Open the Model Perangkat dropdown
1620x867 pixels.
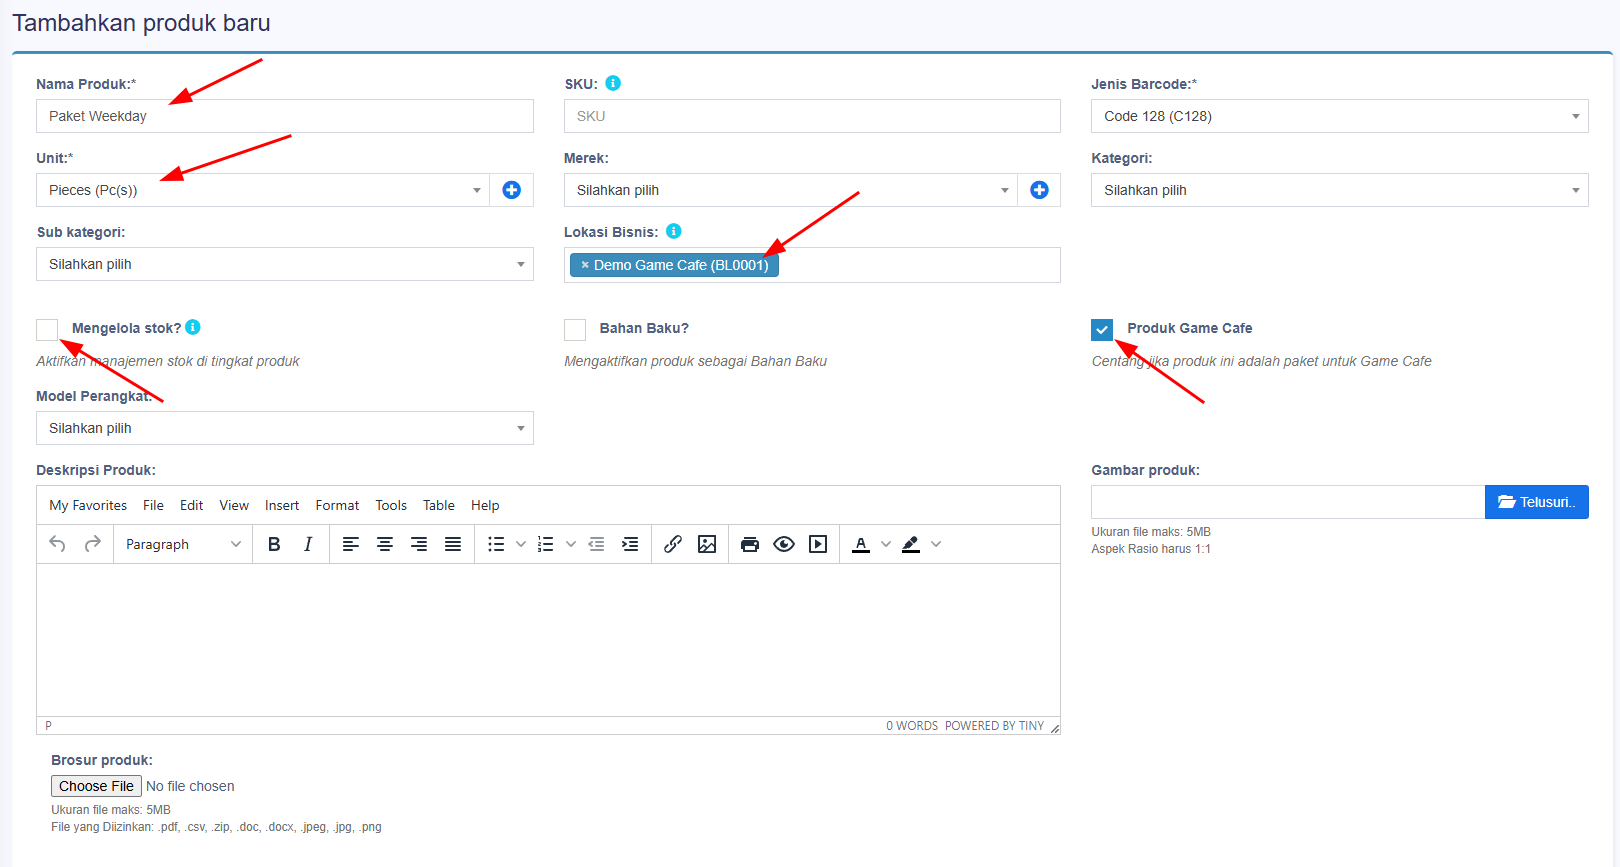pos(285,428)
